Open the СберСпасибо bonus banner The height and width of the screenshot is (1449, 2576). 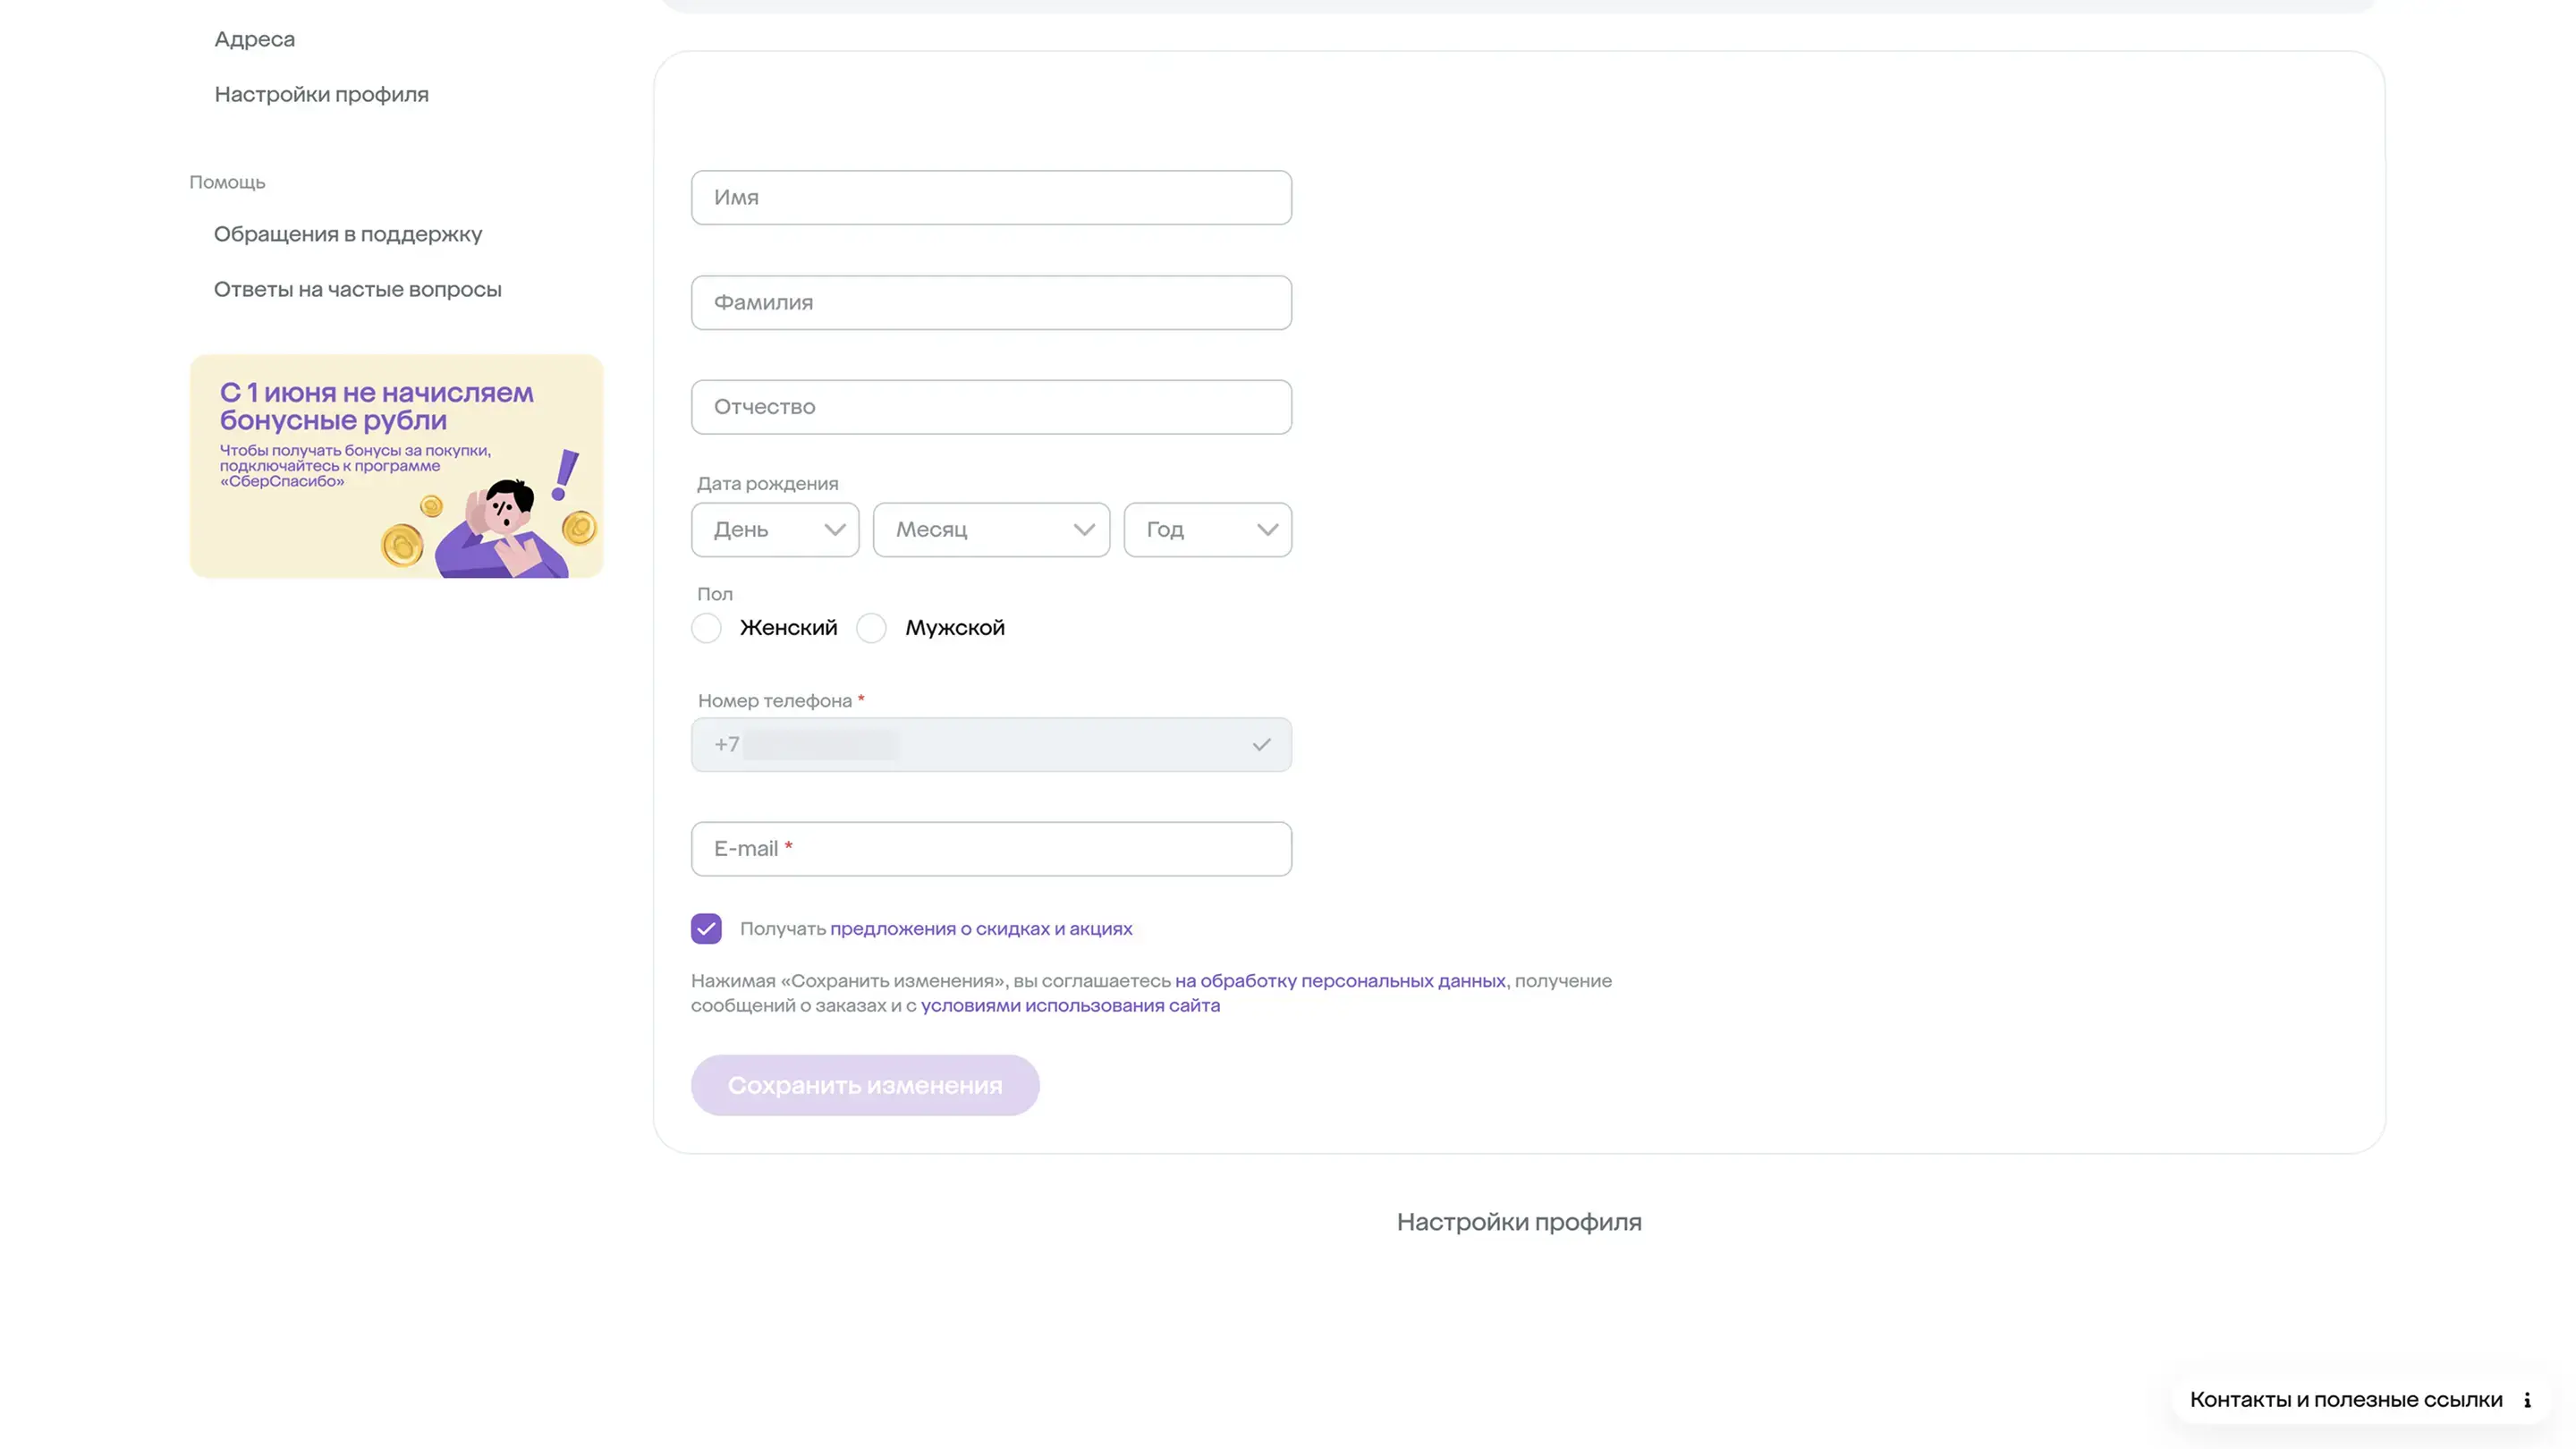pos(396,466)
